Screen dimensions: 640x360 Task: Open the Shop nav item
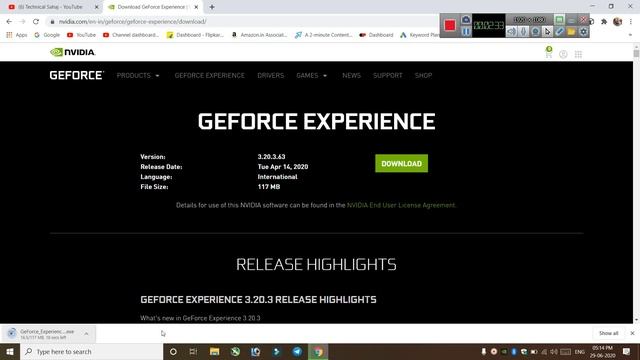tap(423, 76)
